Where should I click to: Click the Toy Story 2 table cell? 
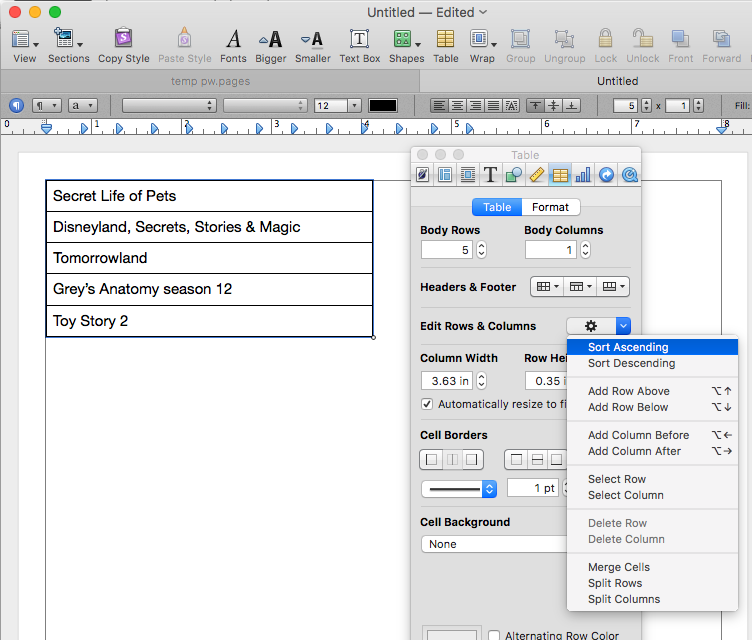(209, 321)
